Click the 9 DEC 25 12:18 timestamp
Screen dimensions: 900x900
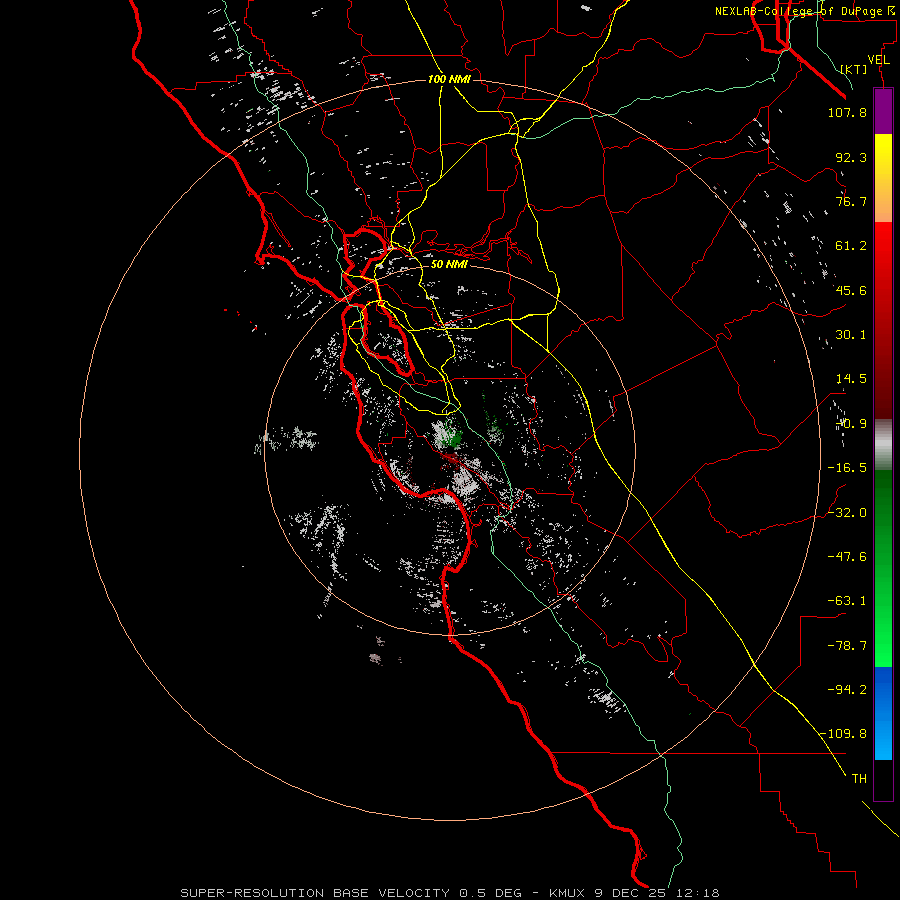pyautogui.click(x=657, y=893)
